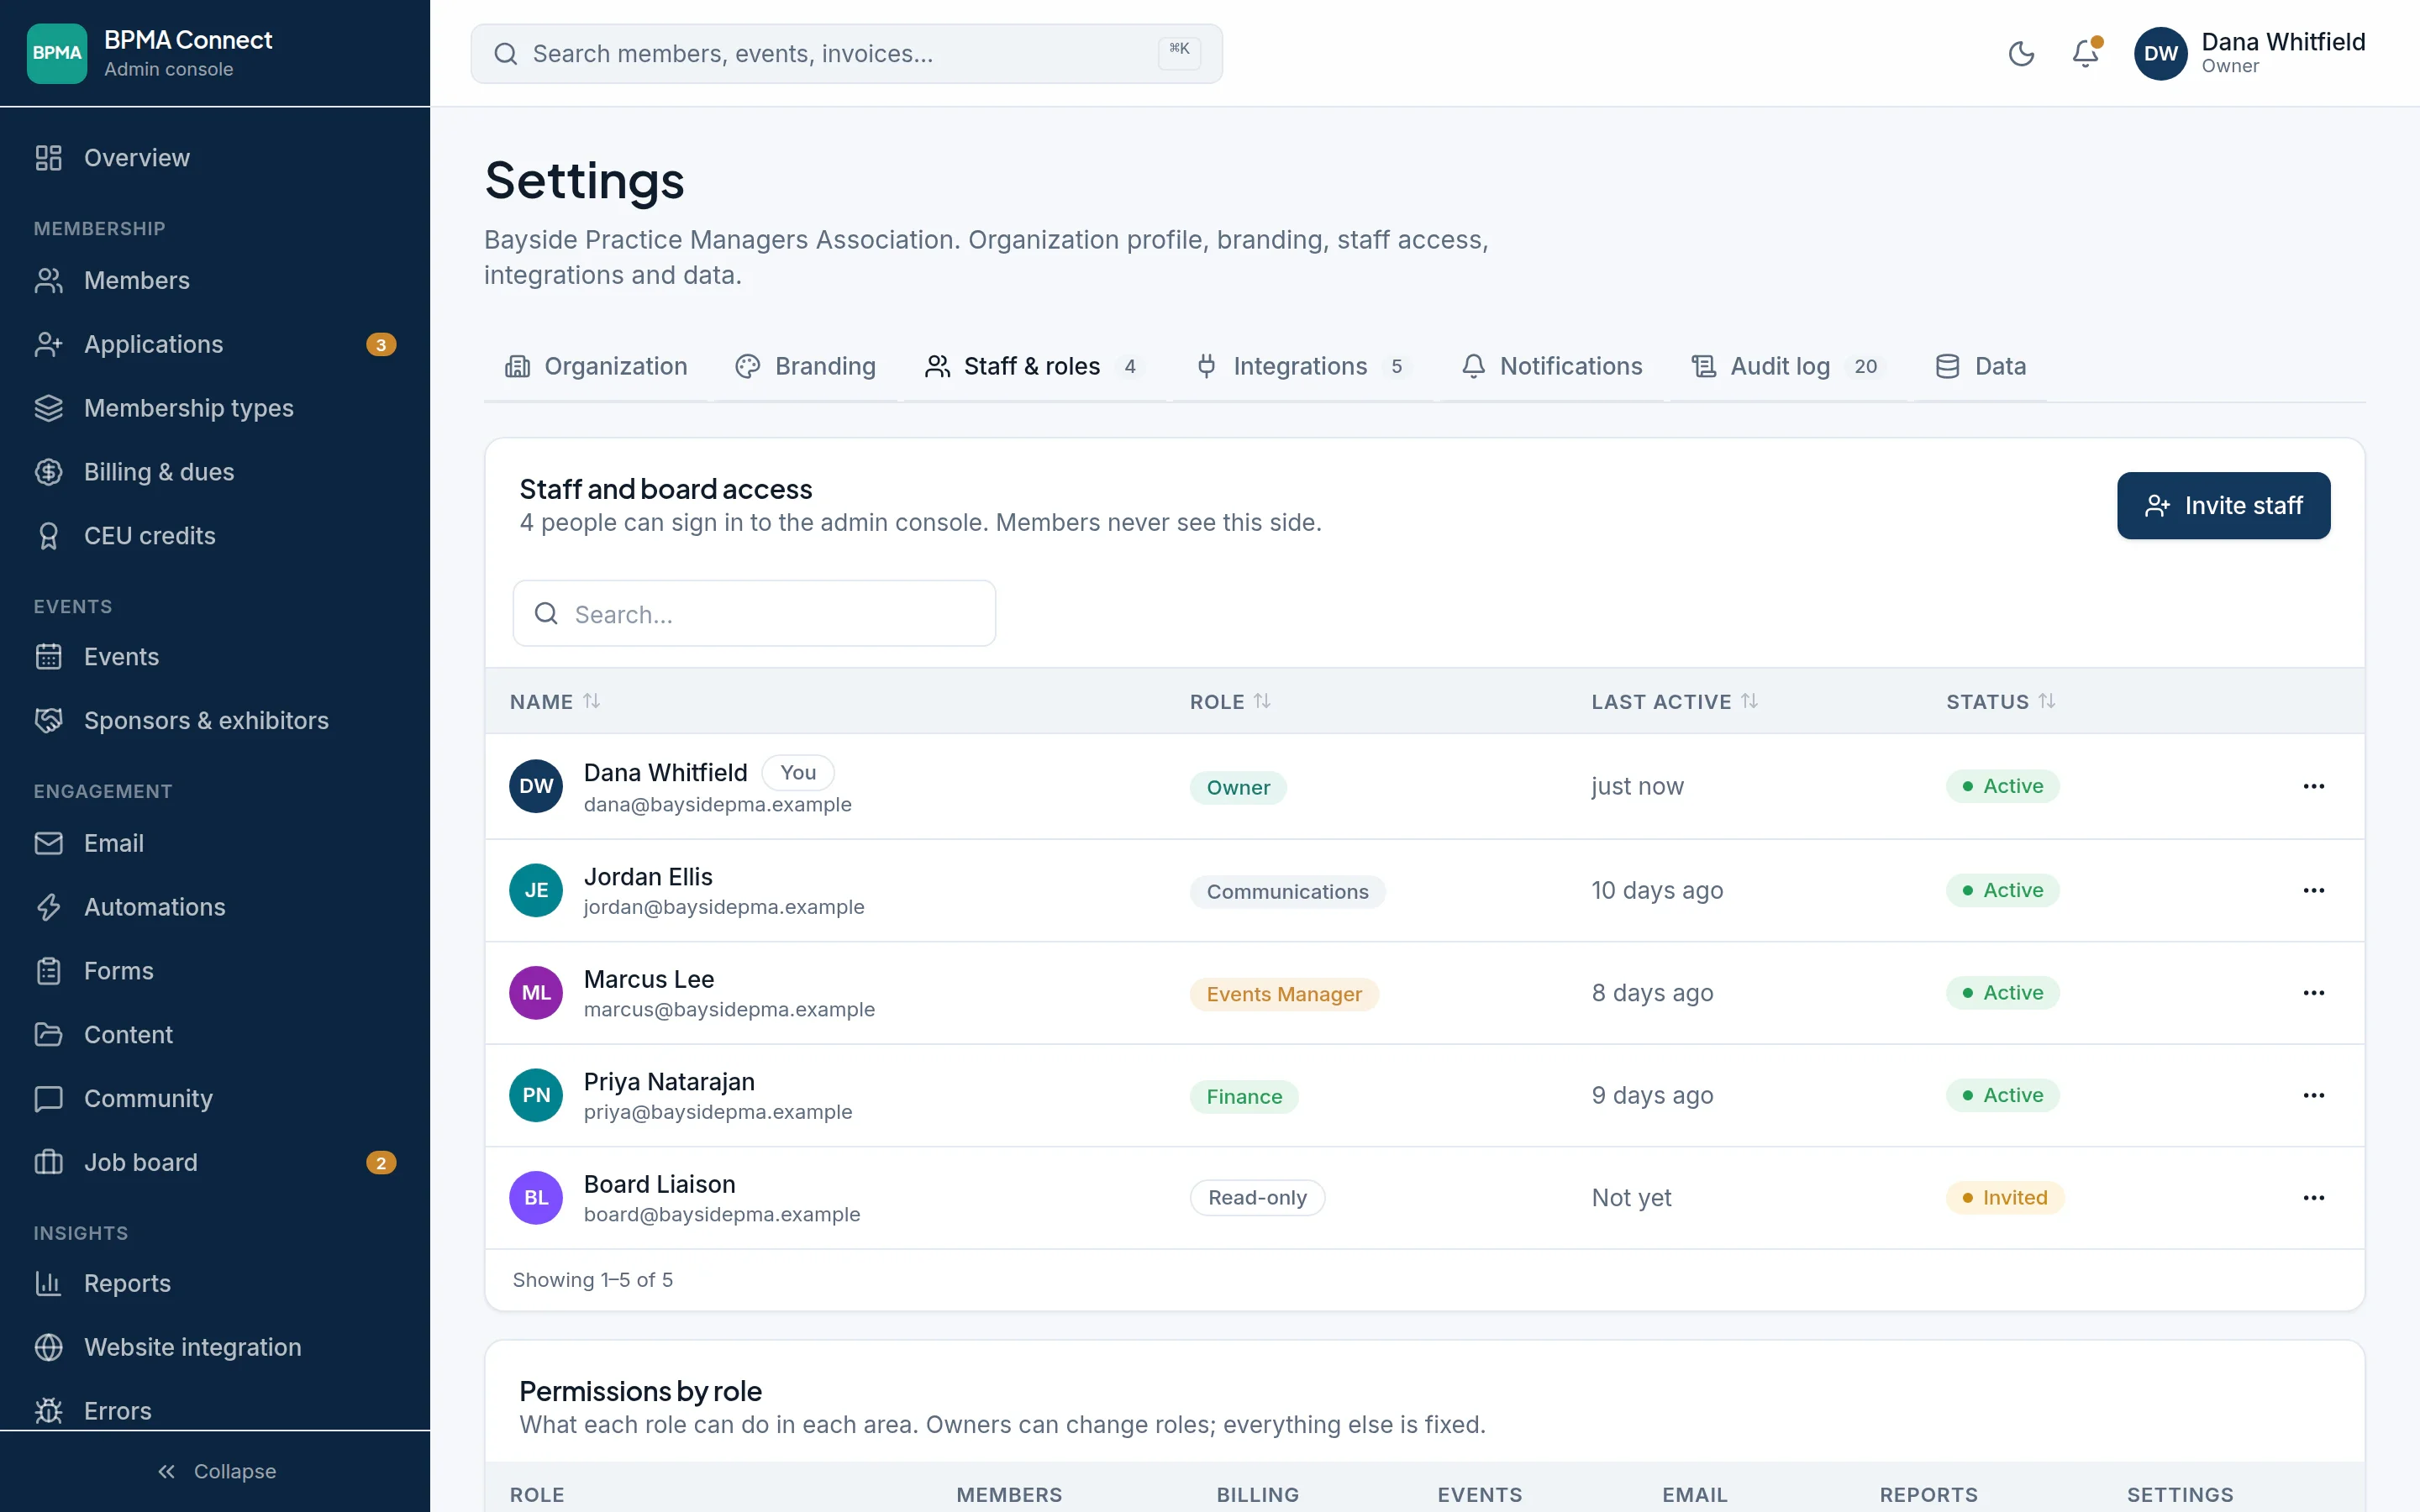This screenshot has width=2420, height=1512.
Task: Focus the staff Search field
Action: [754, 614]
